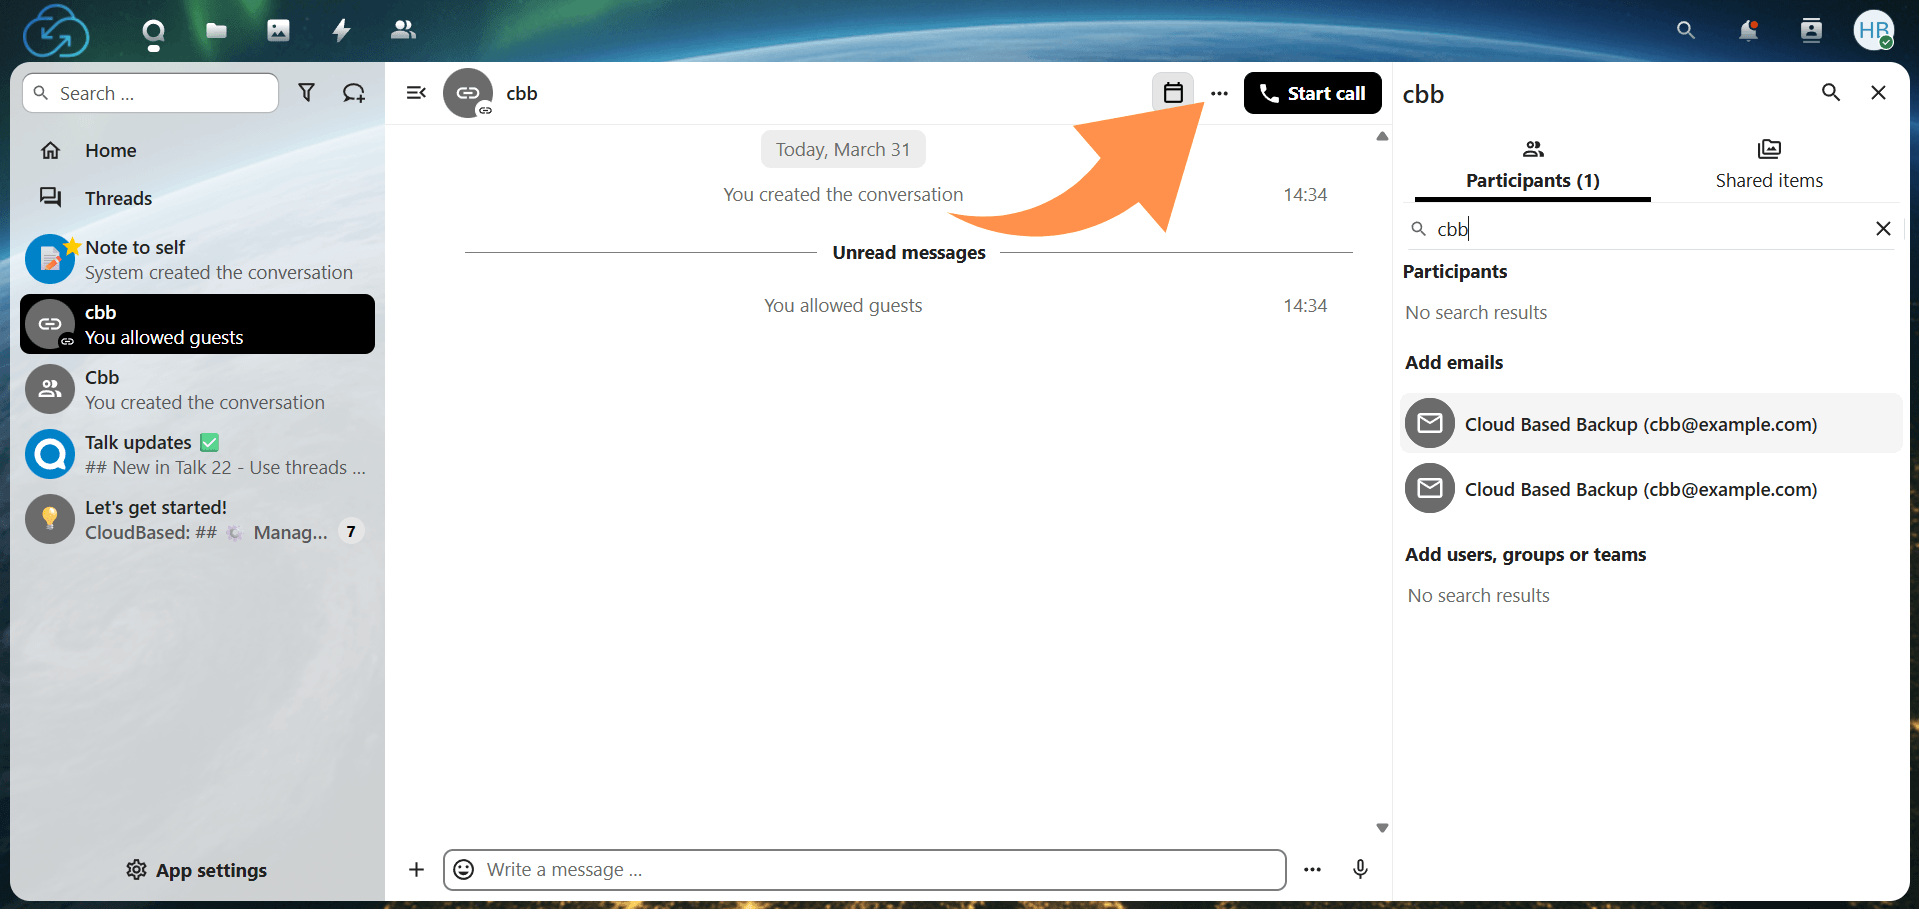The image size is (1919, 909).
Task: Click the microphone to record a voice message
Action: point(1360,869)
